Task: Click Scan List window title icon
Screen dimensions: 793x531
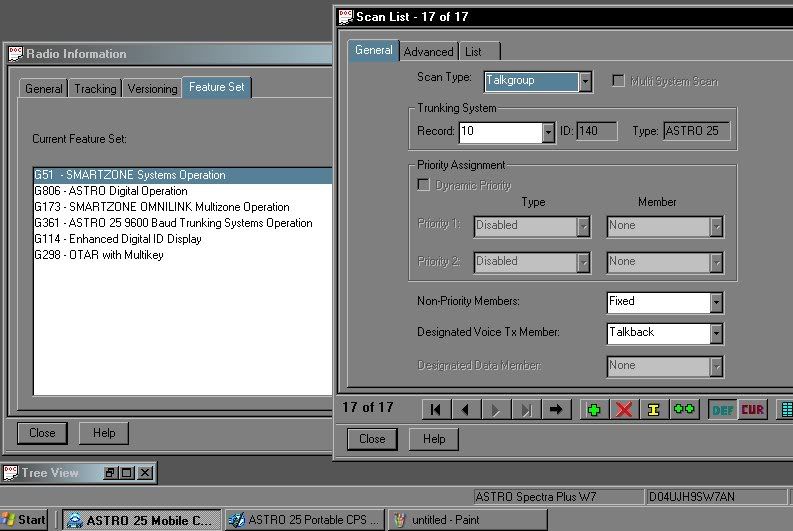Action: click(345, 17)
